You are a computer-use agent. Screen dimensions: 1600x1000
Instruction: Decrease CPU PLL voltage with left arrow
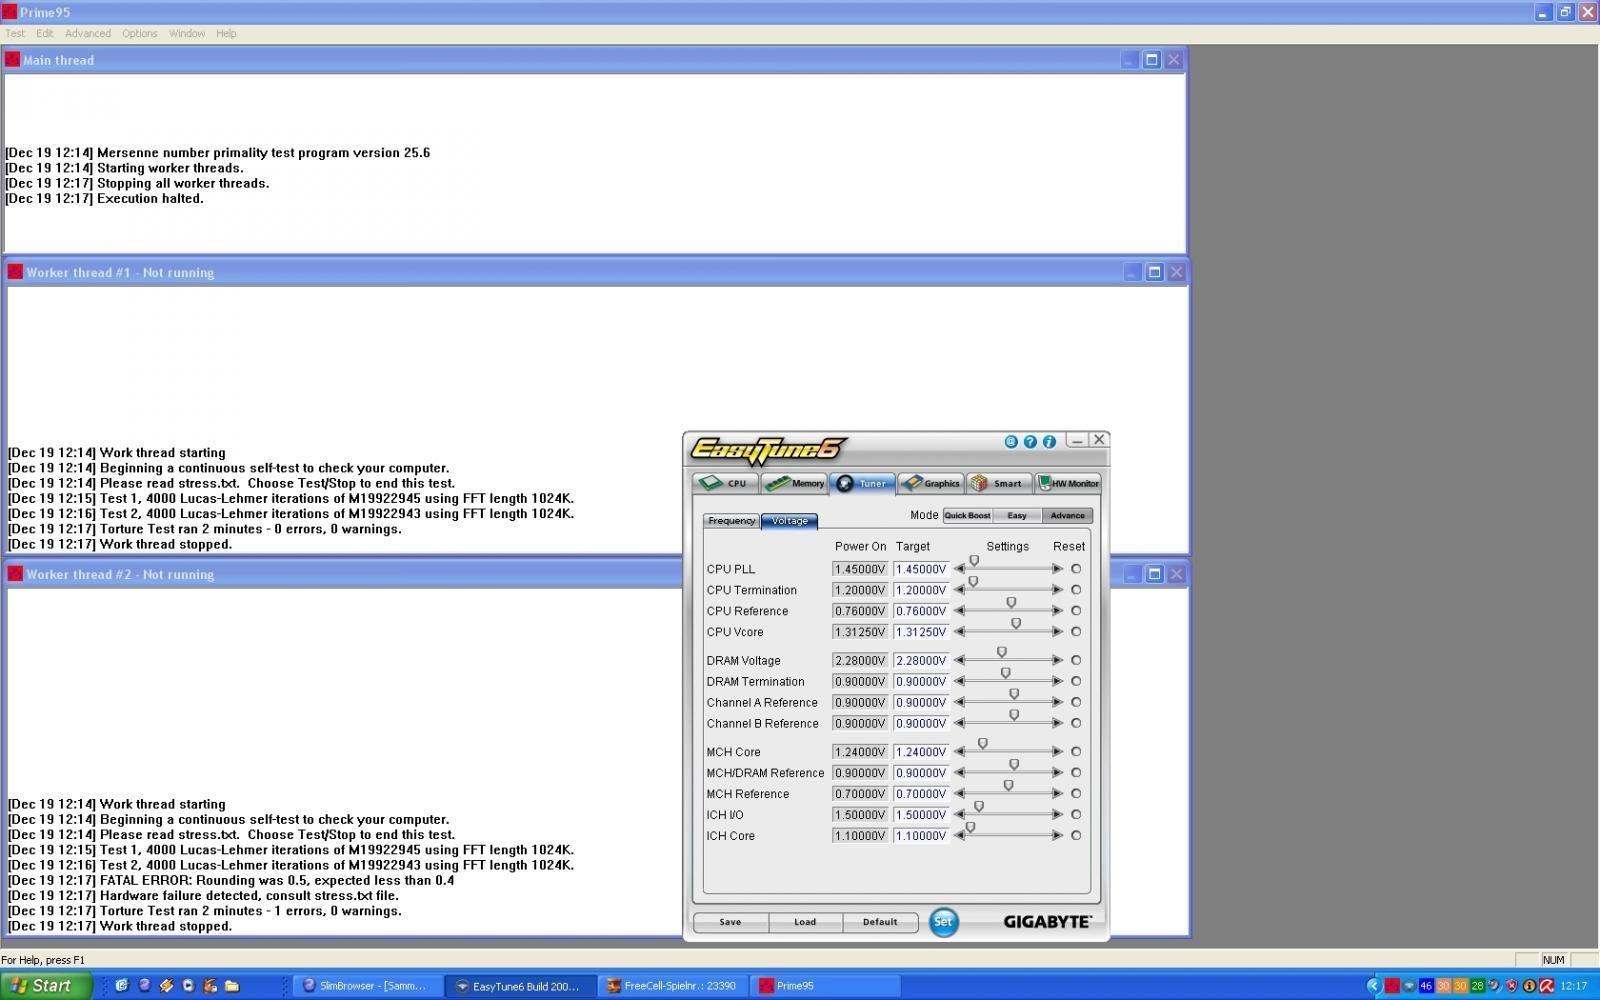(959, 569)
